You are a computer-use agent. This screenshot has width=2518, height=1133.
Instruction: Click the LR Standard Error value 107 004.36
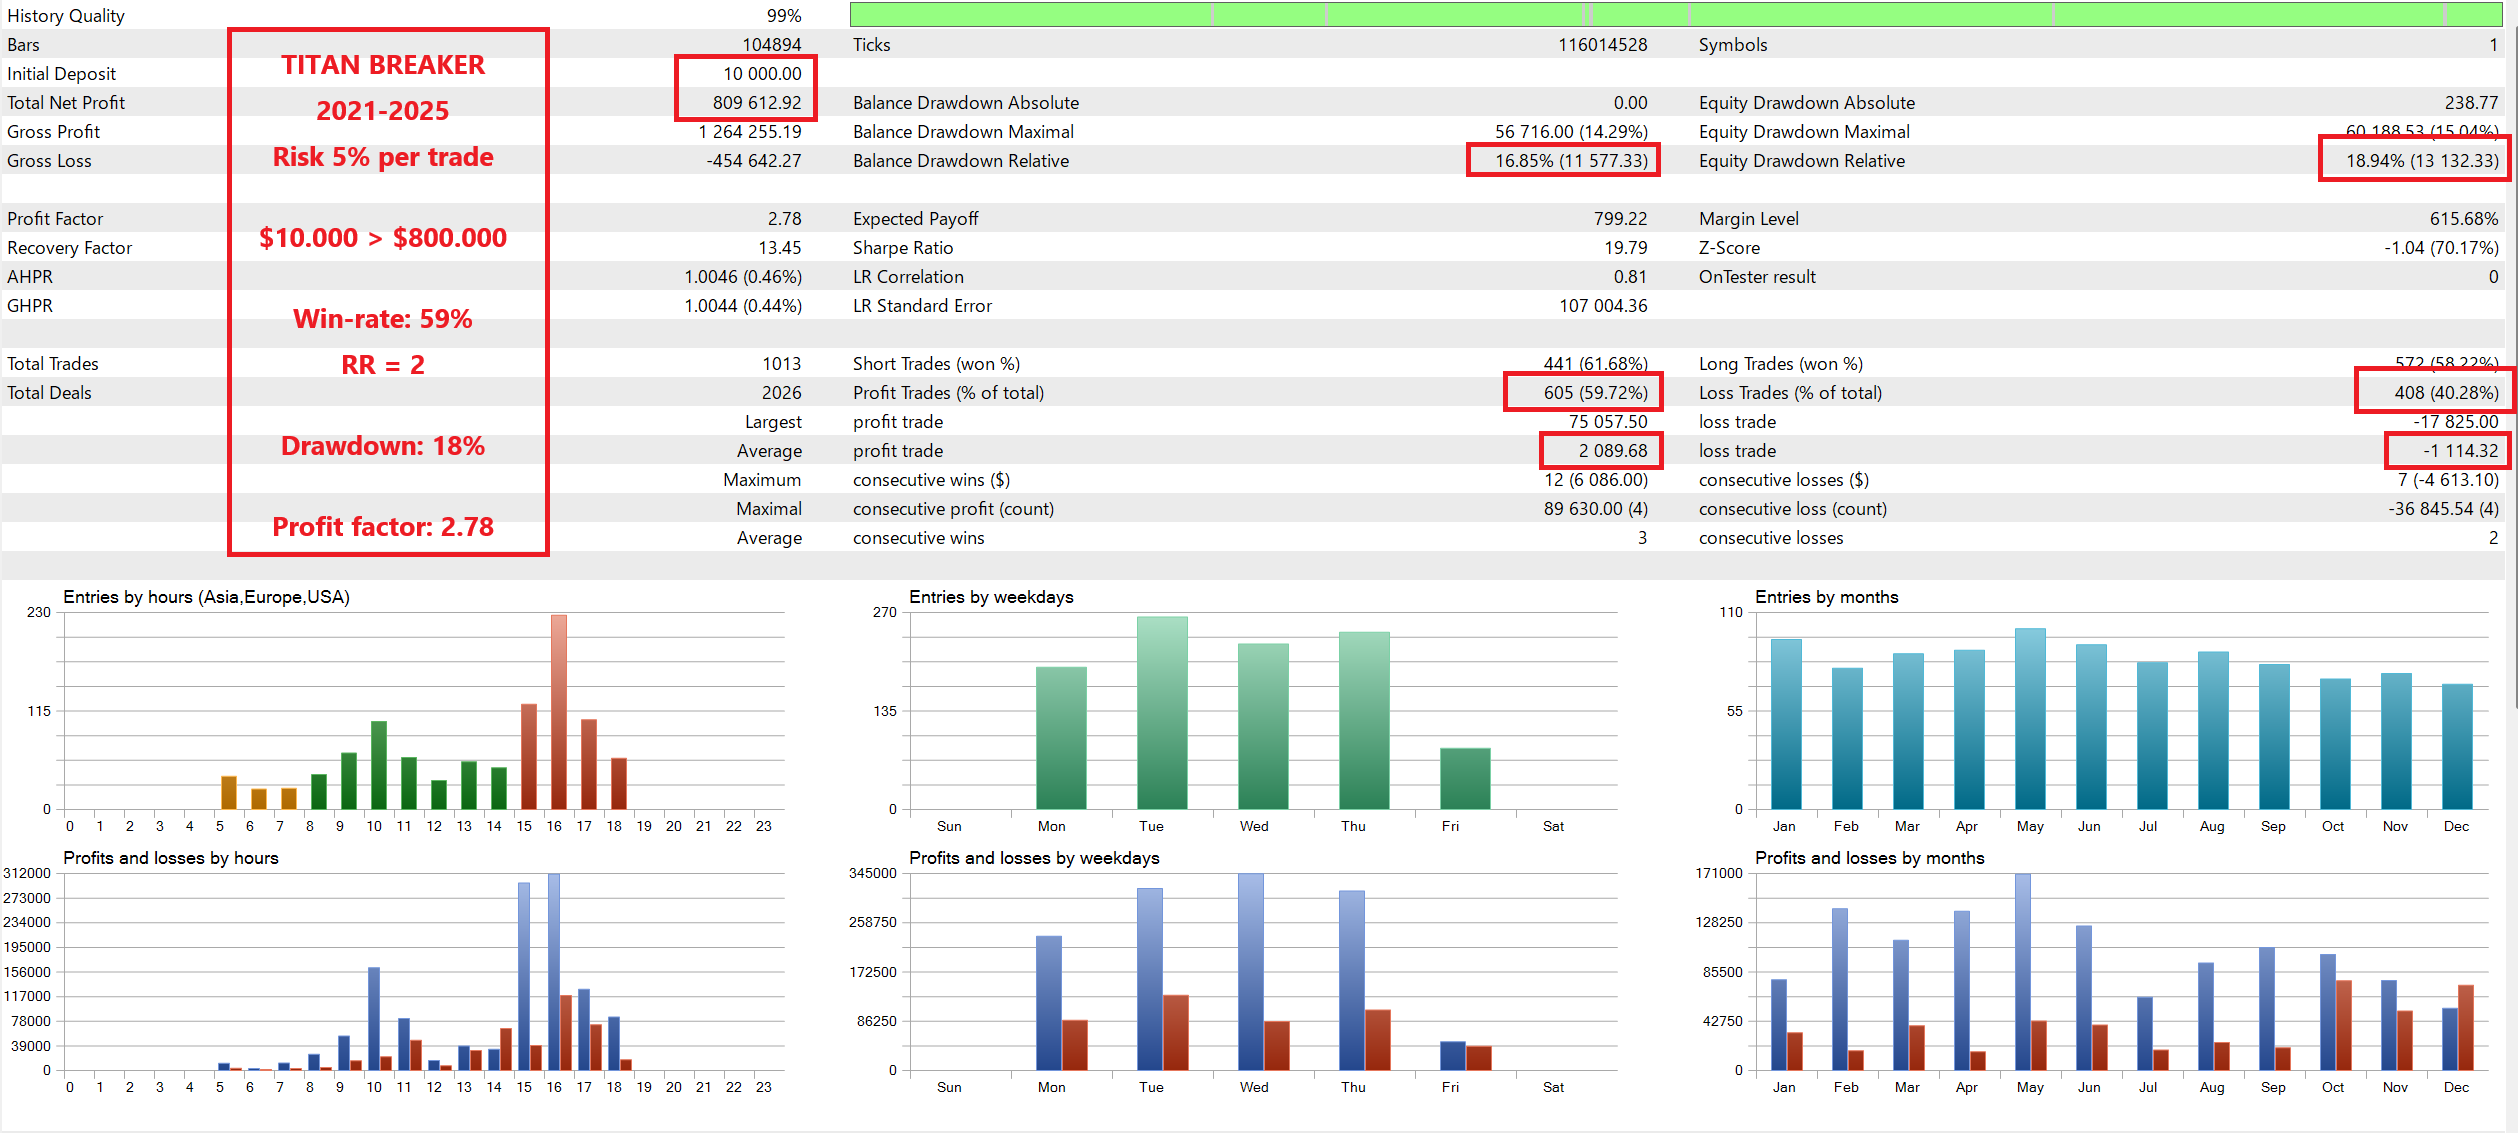pyautogui.click(x=1603, y=306)
